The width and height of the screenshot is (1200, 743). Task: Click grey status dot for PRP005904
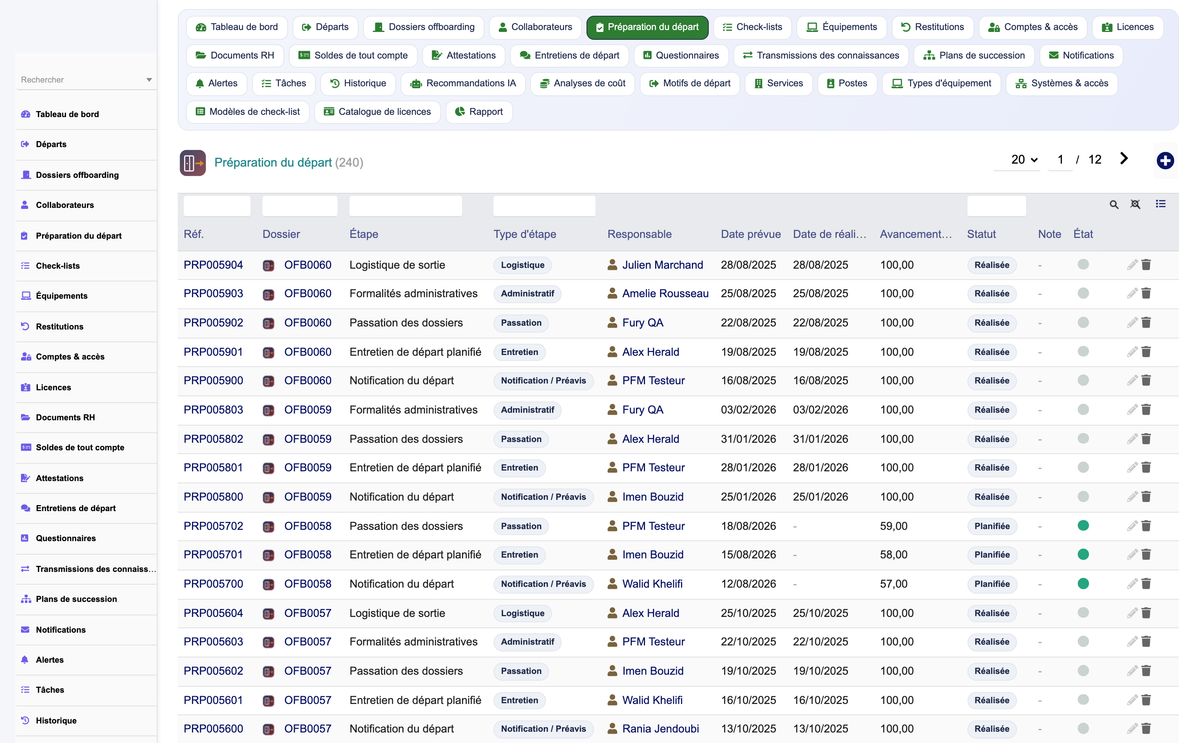point(1083,264)
